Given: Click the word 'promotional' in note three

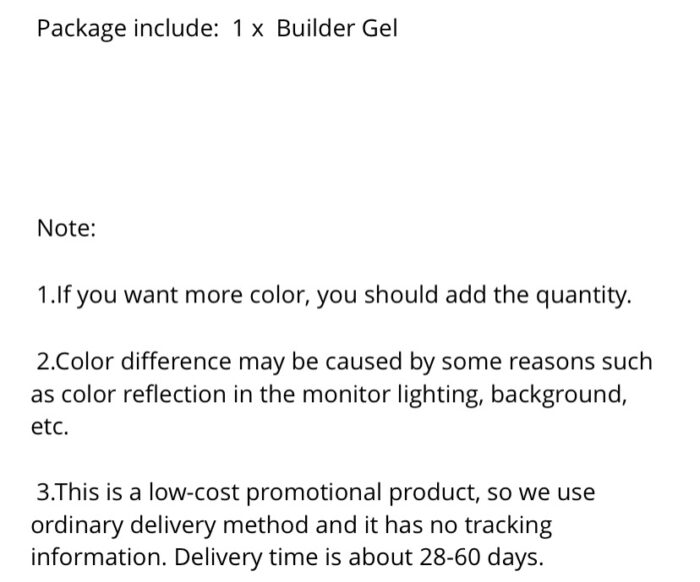Looking at the screenshot, I should [x=314, y=494].
